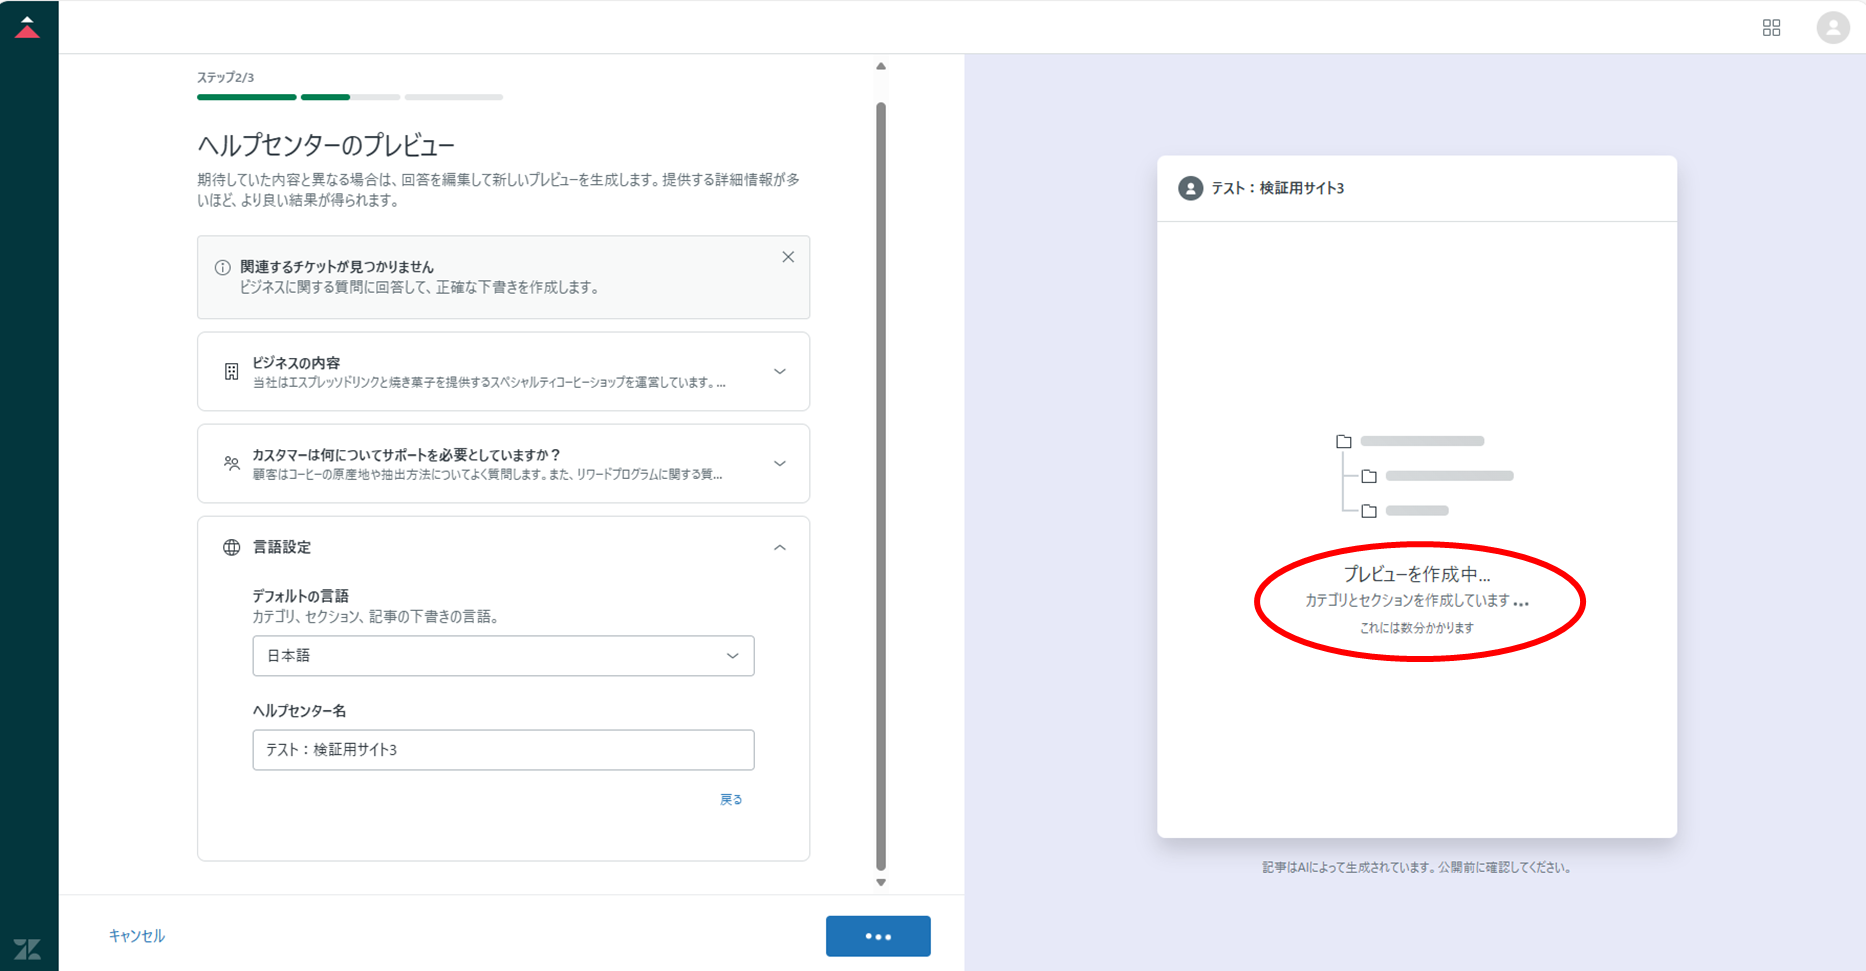Image resolution: width=1866 pixels, height=971 pixels.
Task: Expand the ビジネスの内容 section chevron
Action: [780, 372]
